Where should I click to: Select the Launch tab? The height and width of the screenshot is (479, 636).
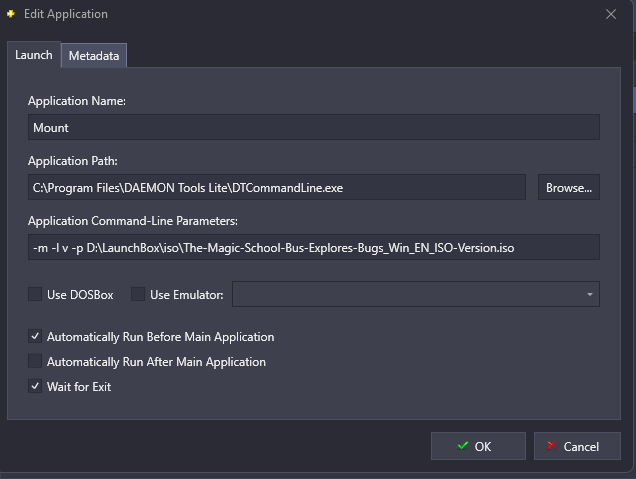[34, 55]
